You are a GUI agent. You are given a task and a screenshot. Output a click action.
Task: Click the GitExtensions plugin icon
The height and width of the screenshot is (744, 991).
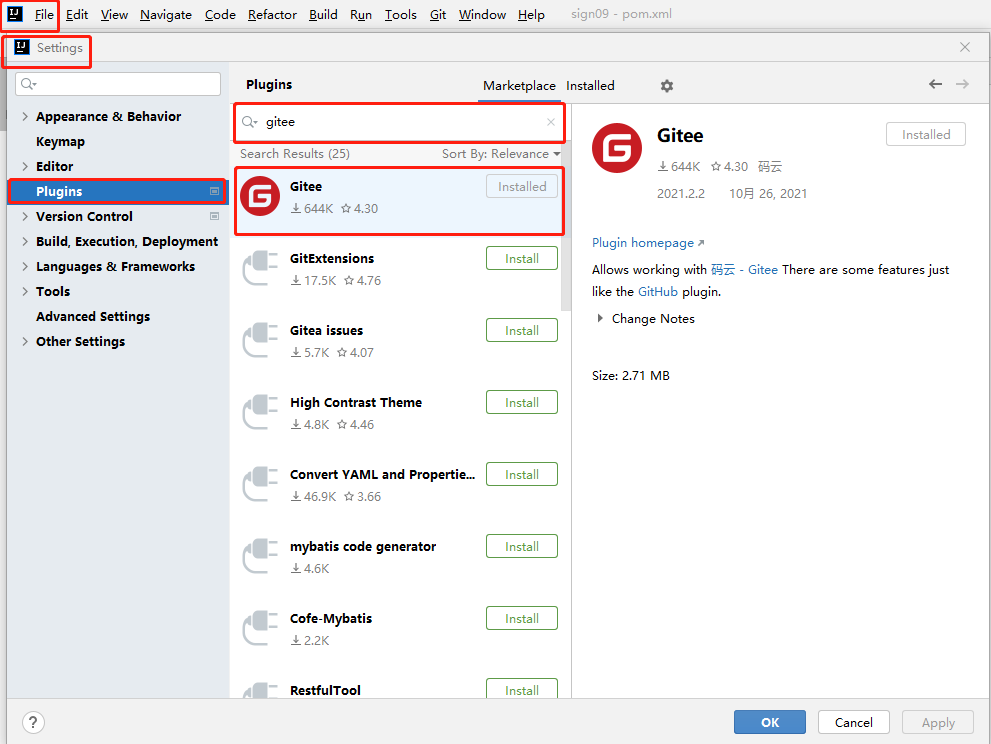coord(260,268)
